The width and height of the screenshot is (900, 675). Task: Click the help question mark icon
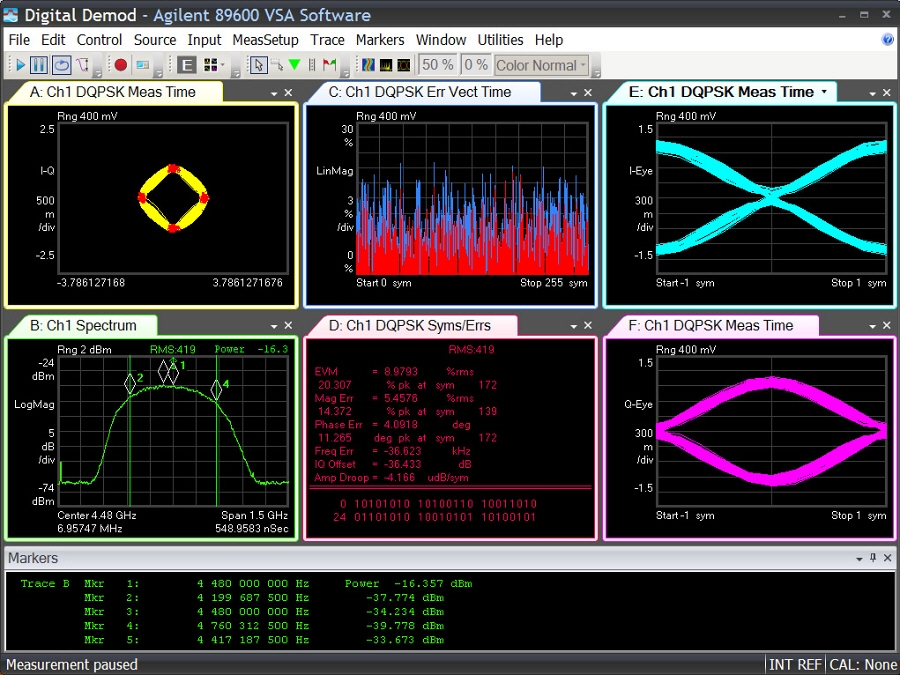tap(887, 40)
